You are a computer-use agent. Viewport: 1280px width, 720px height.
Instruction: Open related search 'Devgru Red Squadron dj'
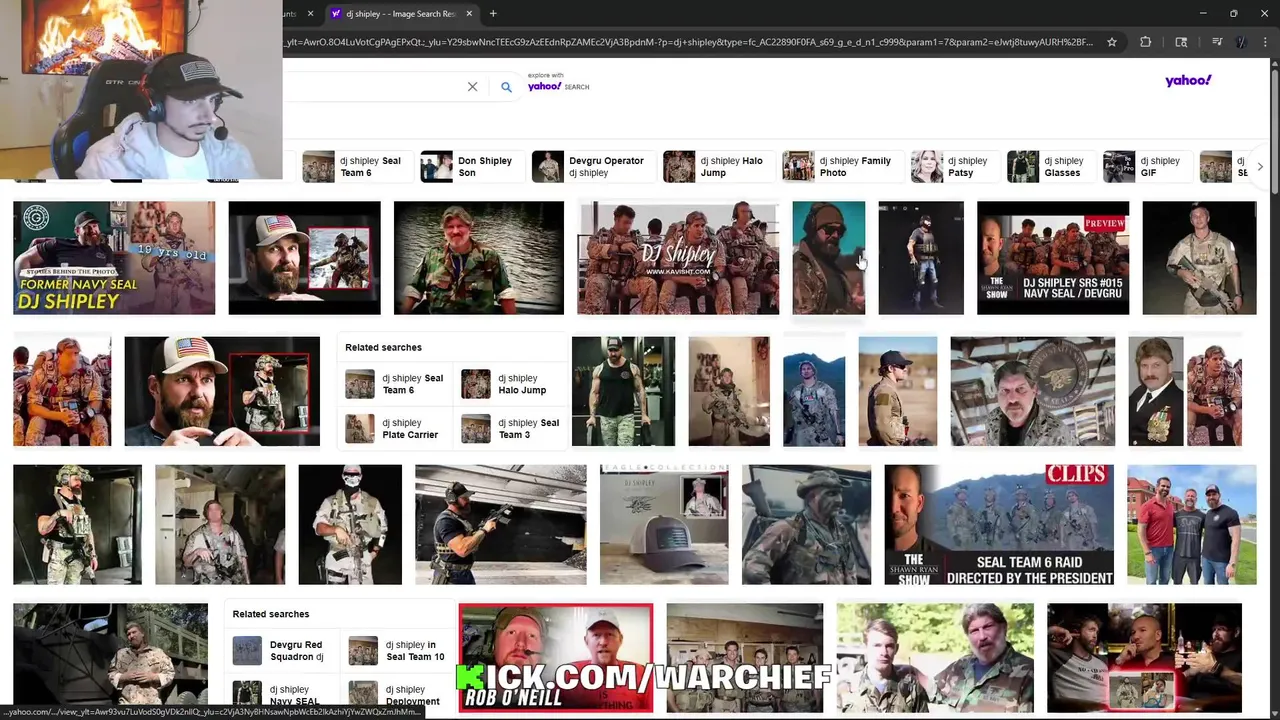click(280, 651)
